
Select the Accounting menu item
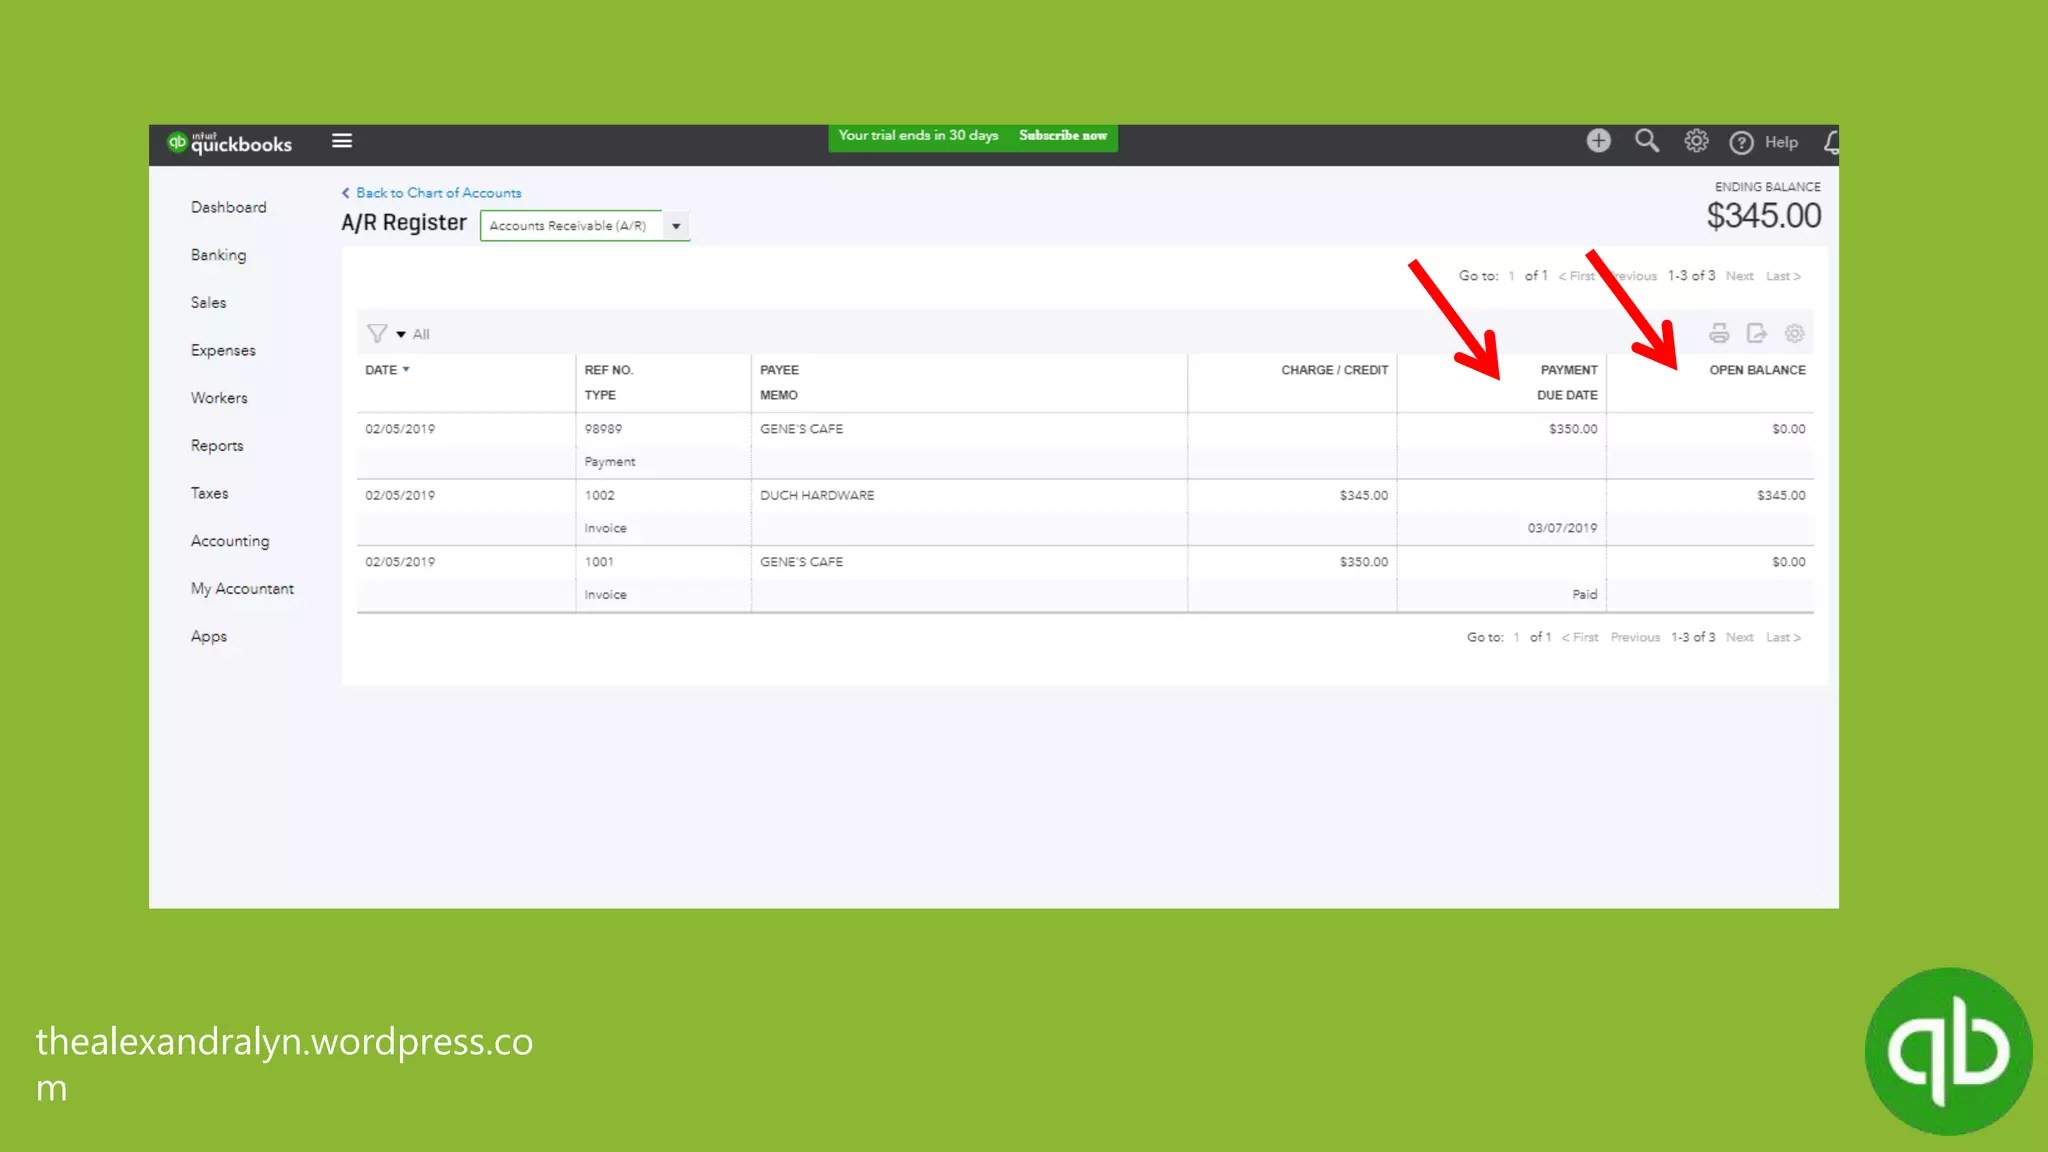pyautogui.click(x=230, y=541)
